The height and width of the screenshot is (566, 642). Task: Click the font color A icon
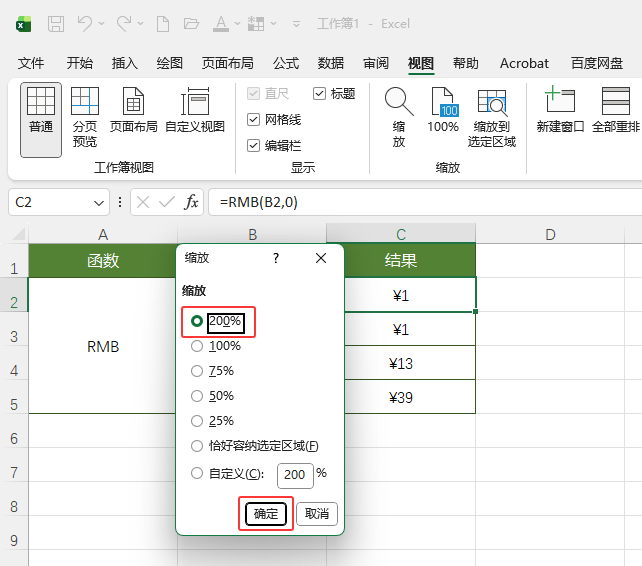pyautogui.click(x=221, y=24)
